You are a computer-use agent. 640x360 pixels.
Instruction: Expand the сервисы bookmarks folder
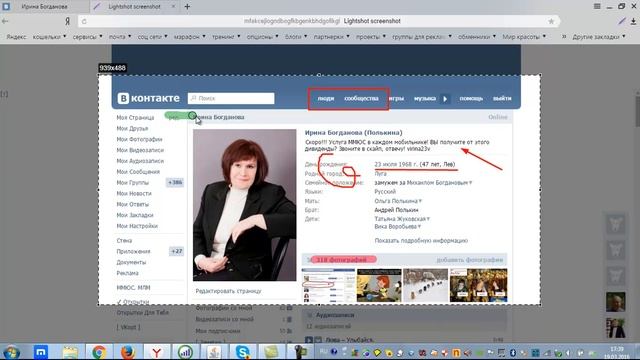coord(87,37)
